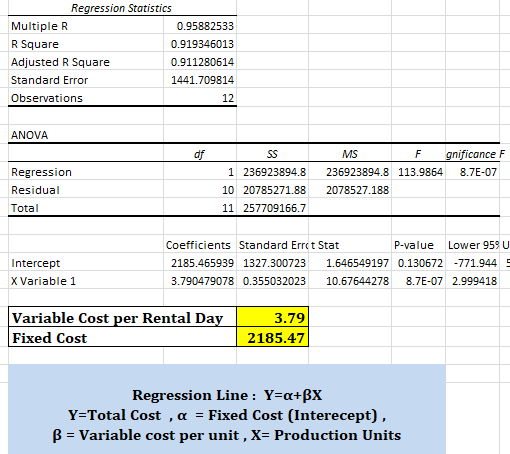The height and width of the screenshot is (454, 510).
Task: Select the Significance F column header
Action: pos(473,154)
